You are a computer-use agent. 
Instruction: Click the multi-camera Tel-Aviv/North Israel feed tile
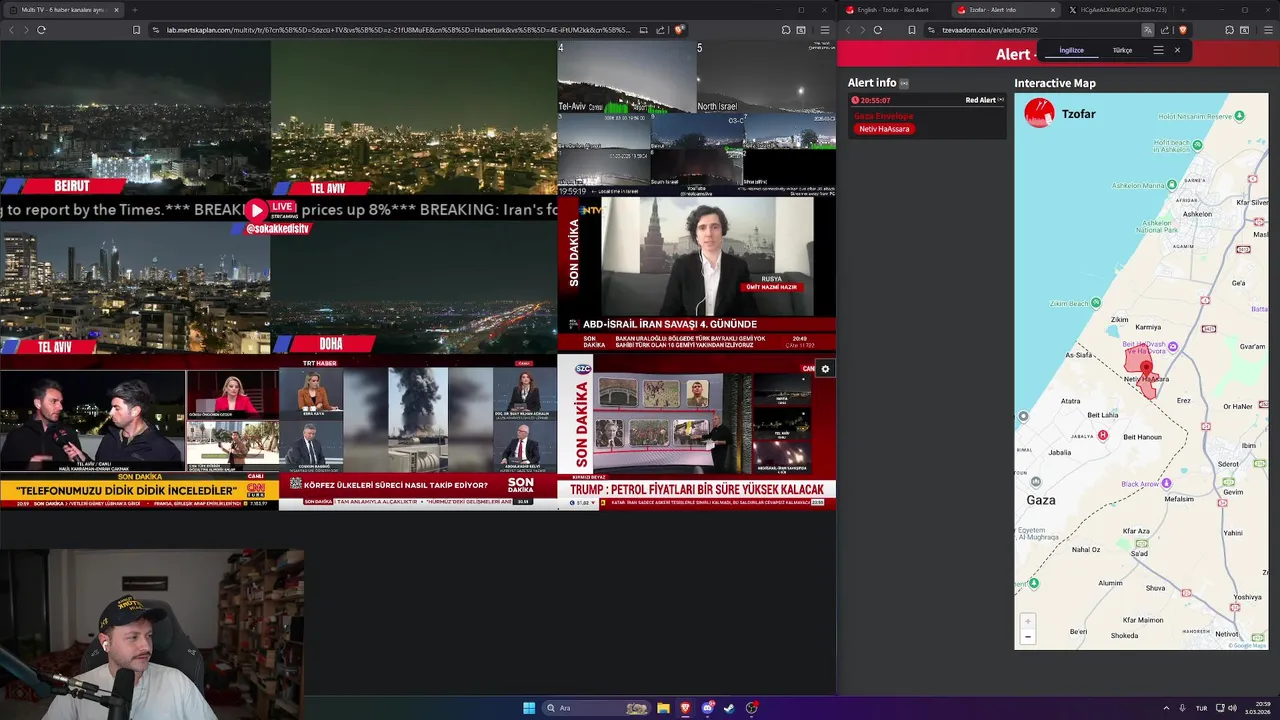[696, 118]
